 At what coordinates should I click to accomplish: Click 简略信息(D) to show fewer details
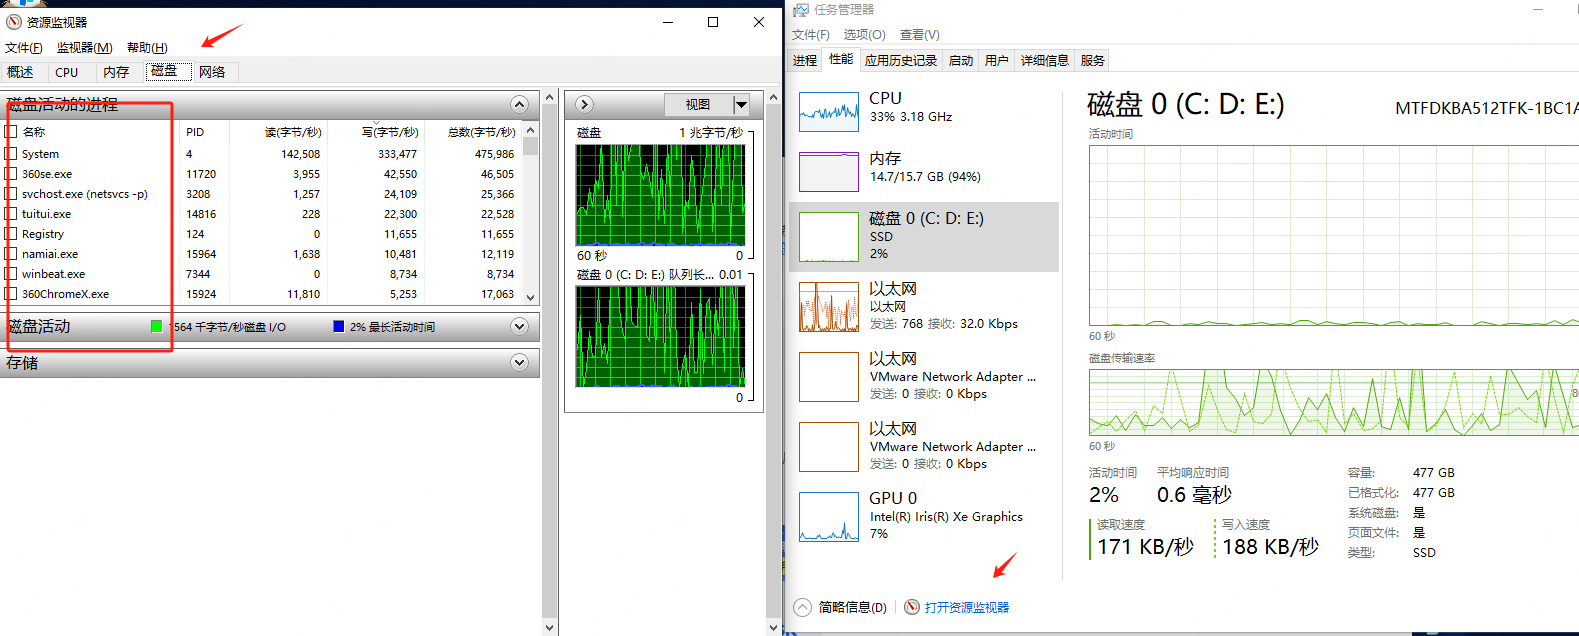click(853, 607)
